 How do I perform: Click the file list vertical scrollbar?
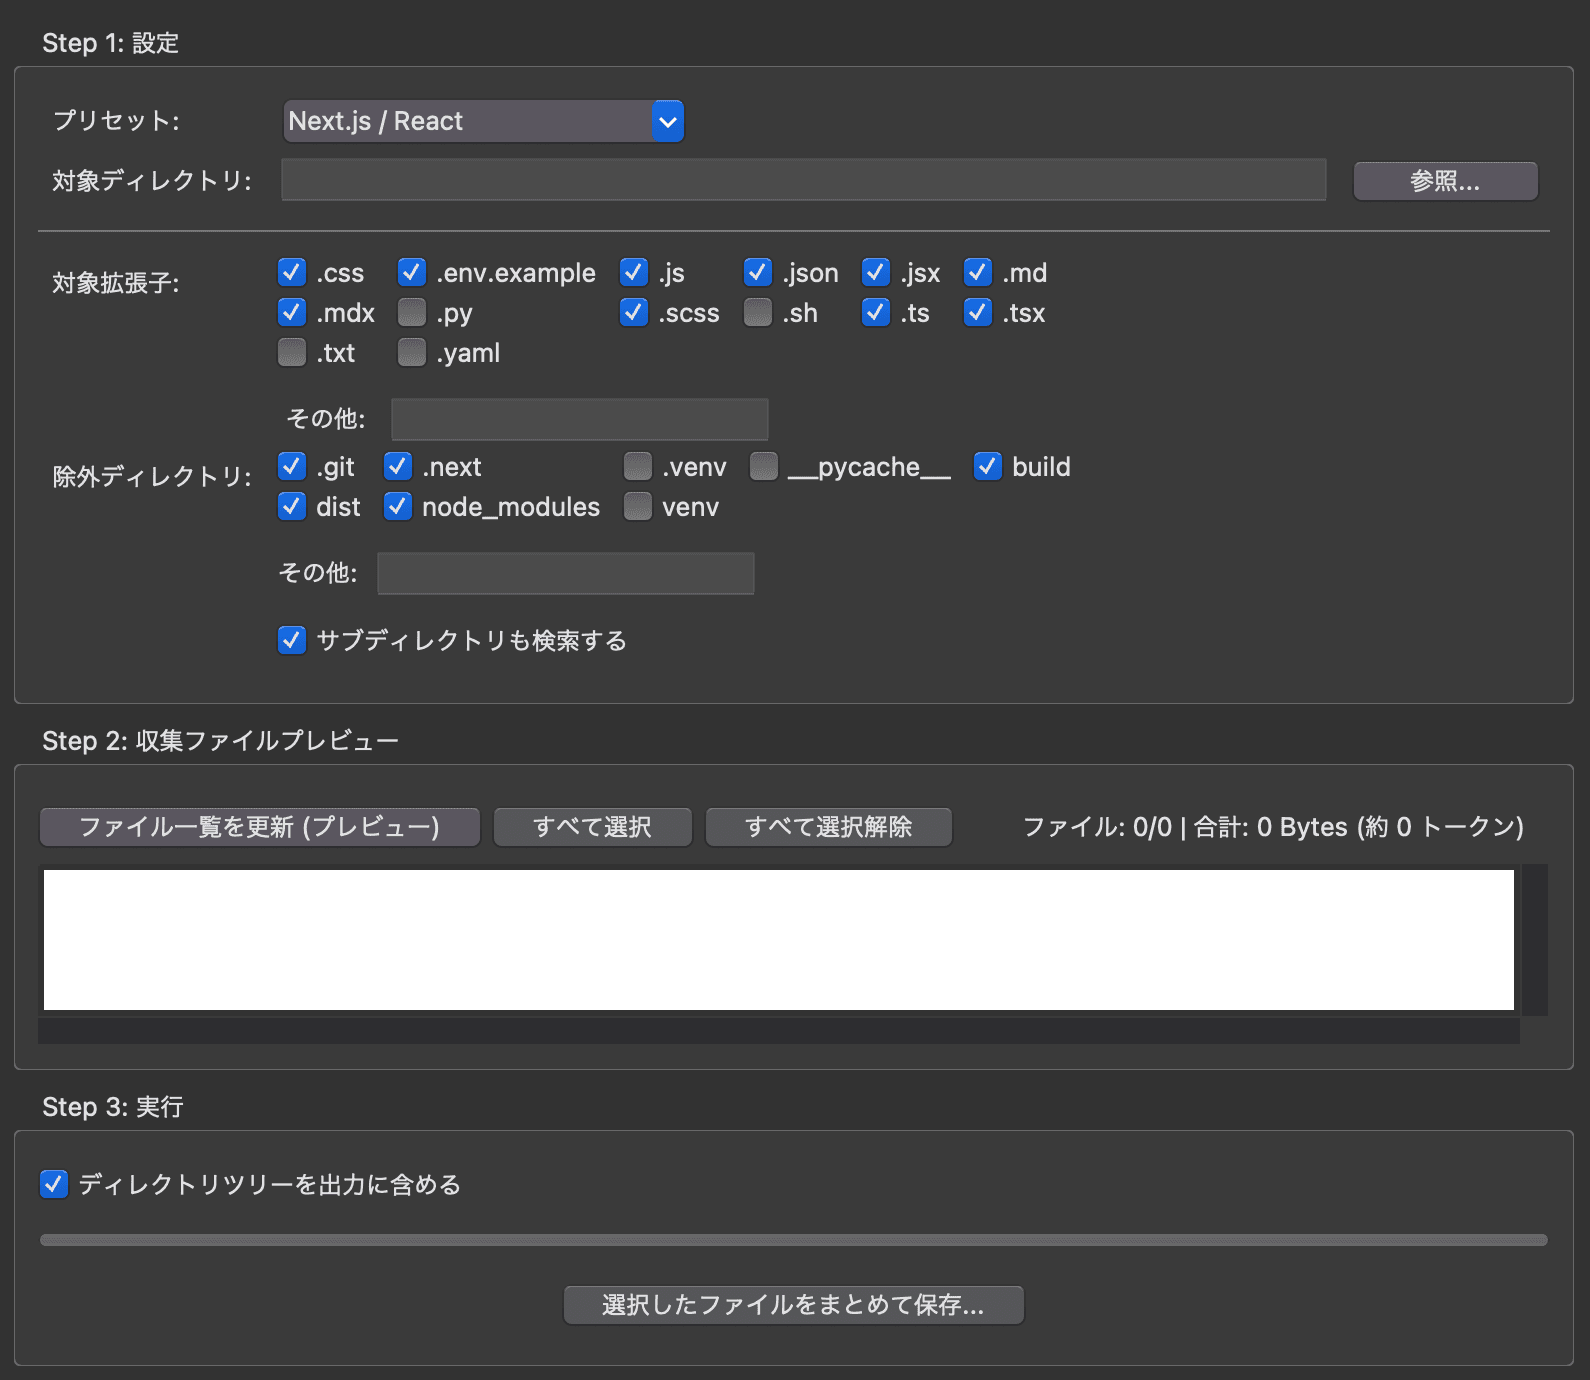(x=1534, y=940)
